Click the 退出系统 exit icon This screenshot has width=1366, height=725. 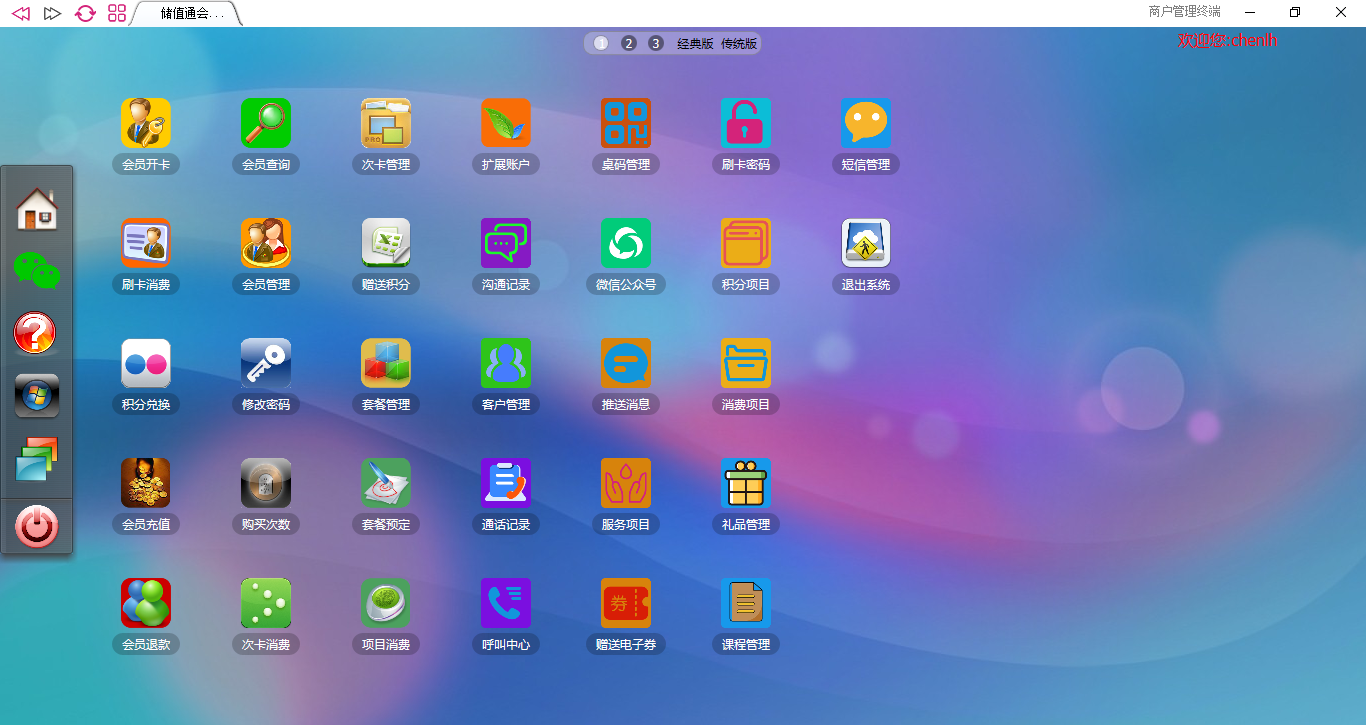pos(866,243)
